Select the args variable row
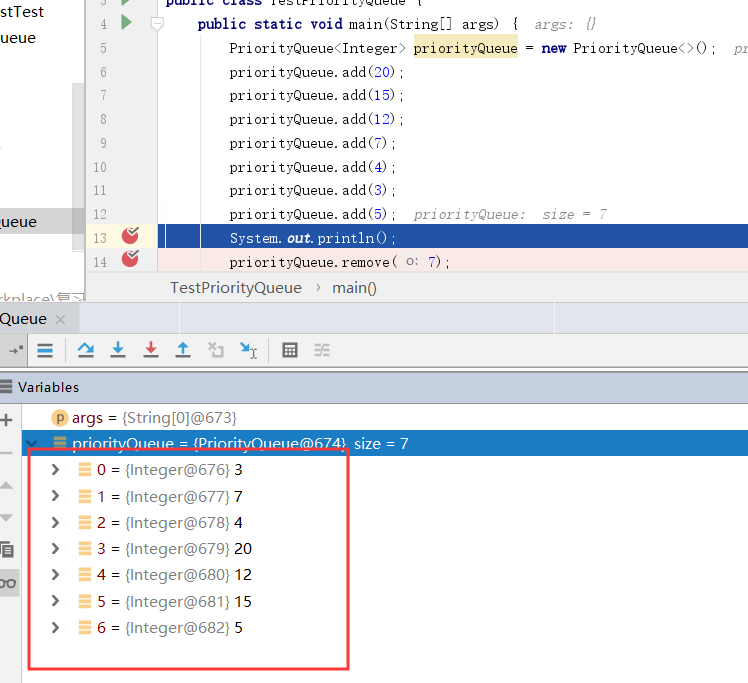 [x=384, y=418]
